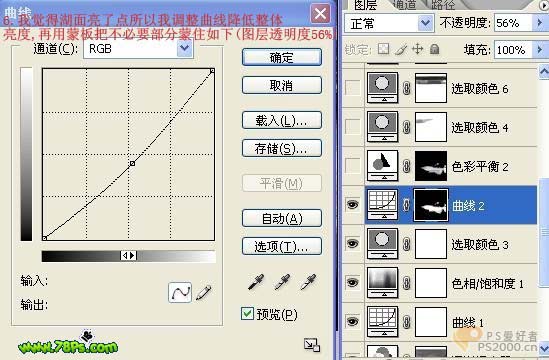Select the white point eyedropper
This screenshot has width=549, height=360.
(308, 282)
